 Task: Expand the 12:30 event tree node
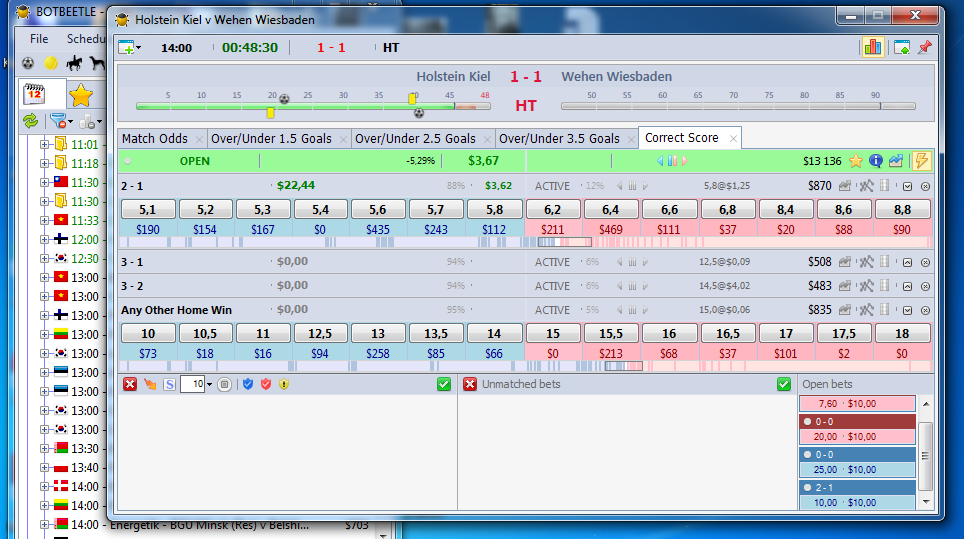(44, 258)
